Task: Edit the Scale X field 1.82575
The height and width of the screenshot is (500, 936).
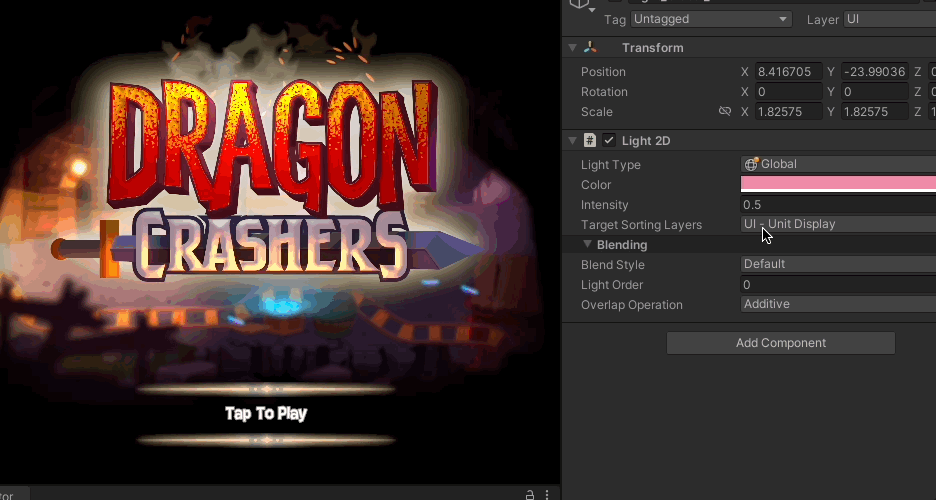Action: [789, 112]
